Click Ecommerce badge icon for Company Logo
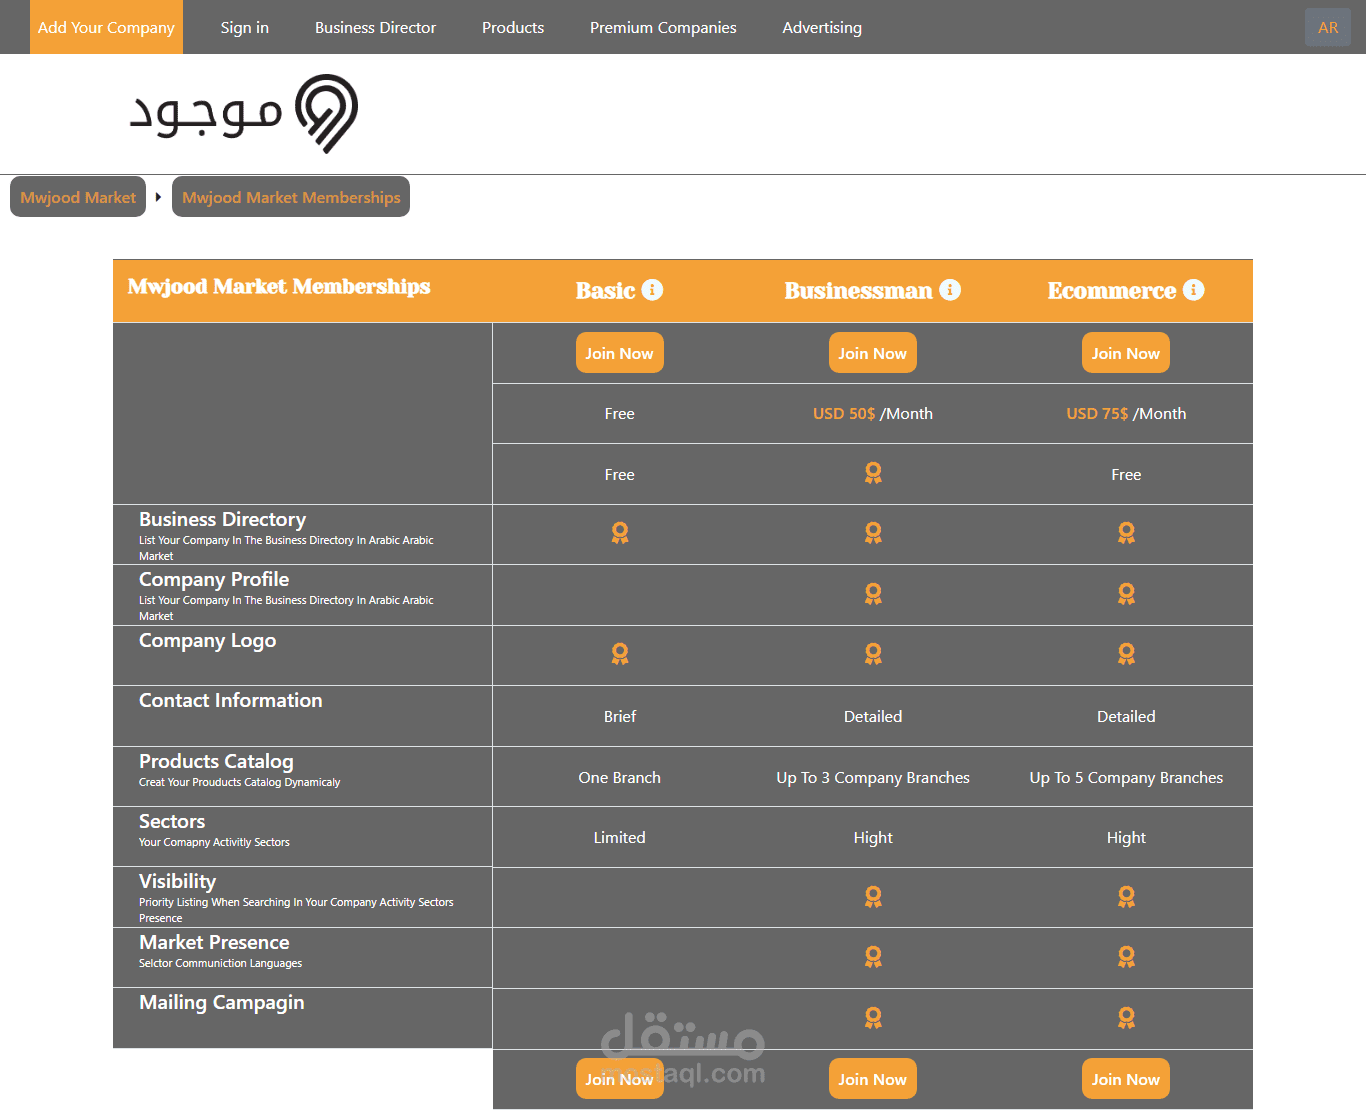This screenshot has width=1366, height=1110. coord(1126,654)
